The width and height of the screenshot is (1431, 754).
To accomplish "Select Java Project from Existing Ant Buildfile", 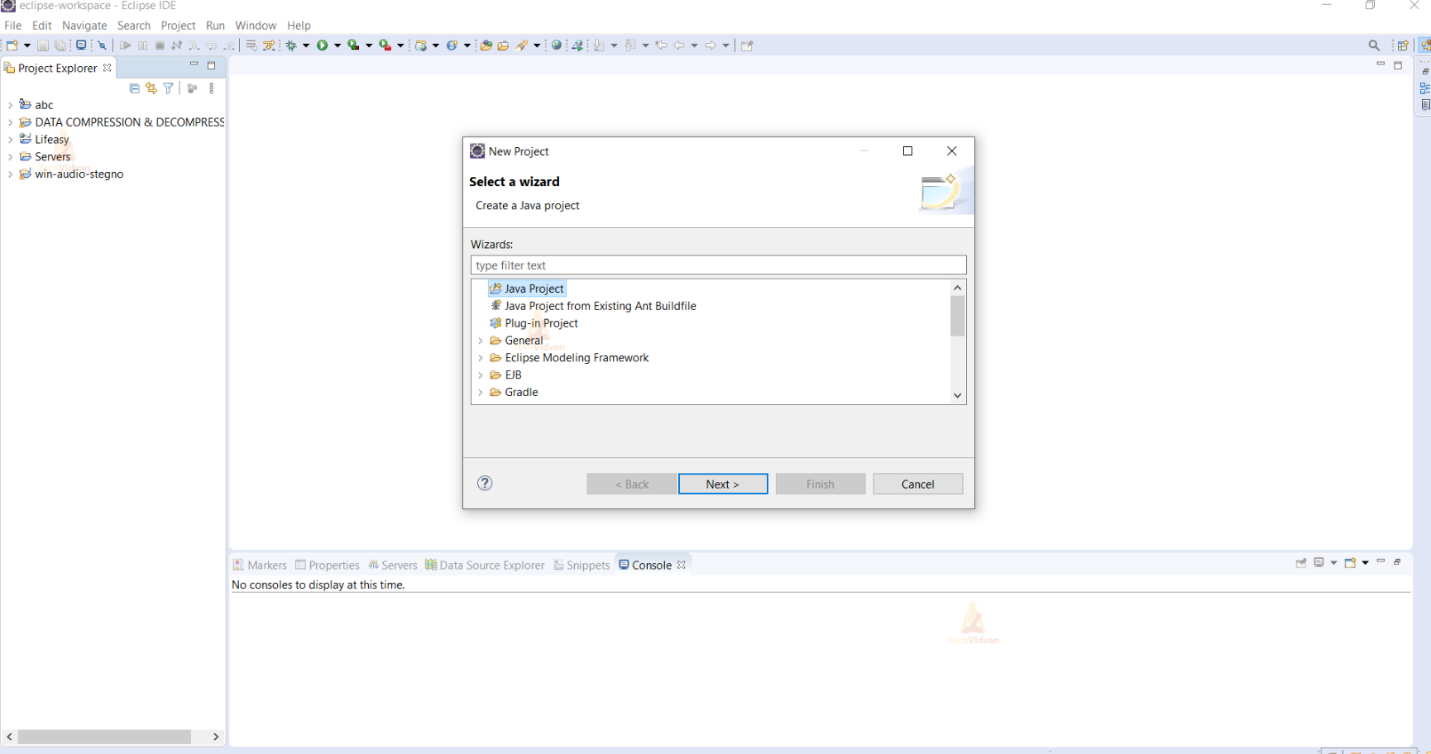I will (593, 306).
